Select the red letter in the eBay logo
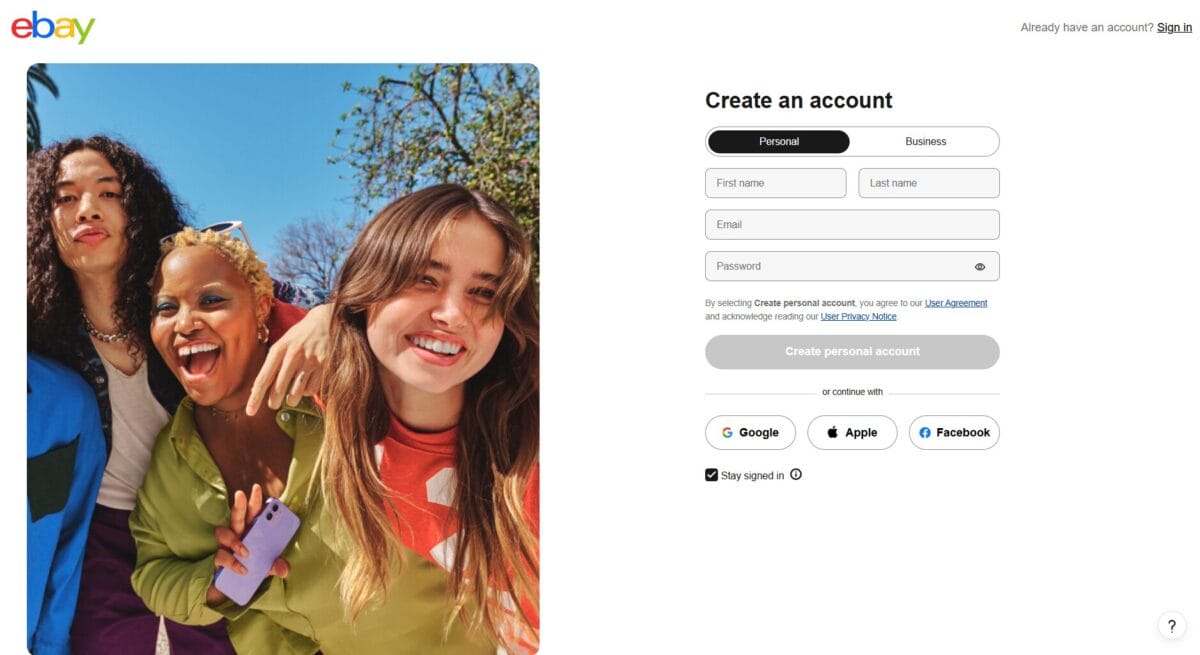The height and width of the screenshot is (655, 1200). point(22,27)
